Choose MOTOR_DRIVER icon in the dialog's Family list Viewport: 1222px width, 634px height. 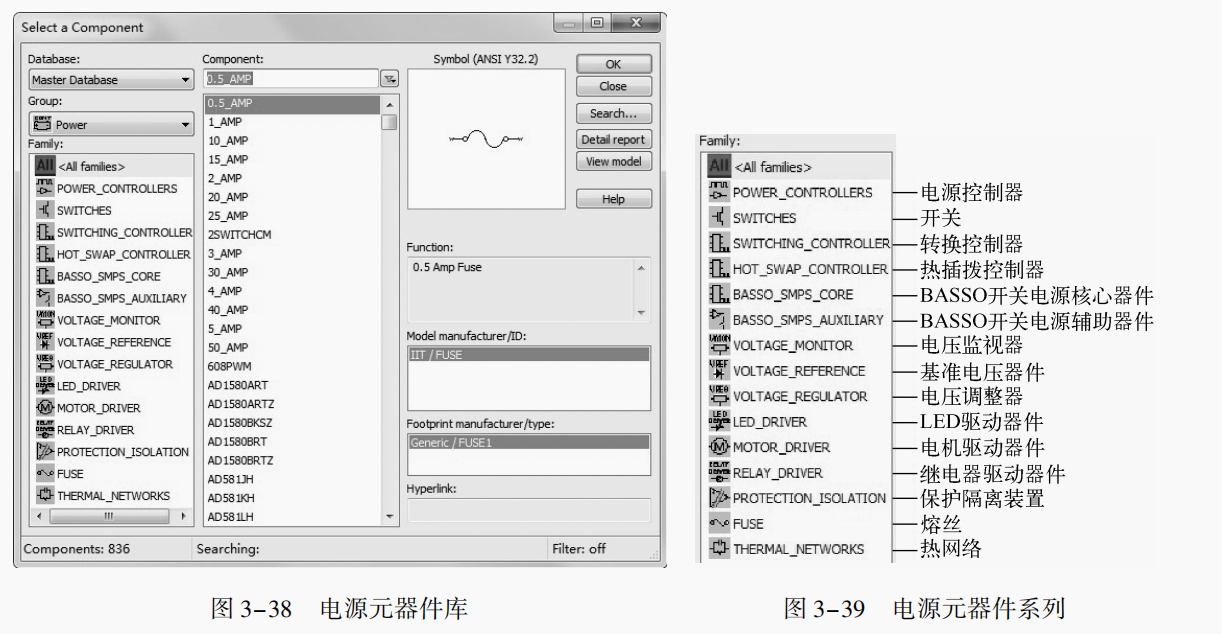pos(45,408)
